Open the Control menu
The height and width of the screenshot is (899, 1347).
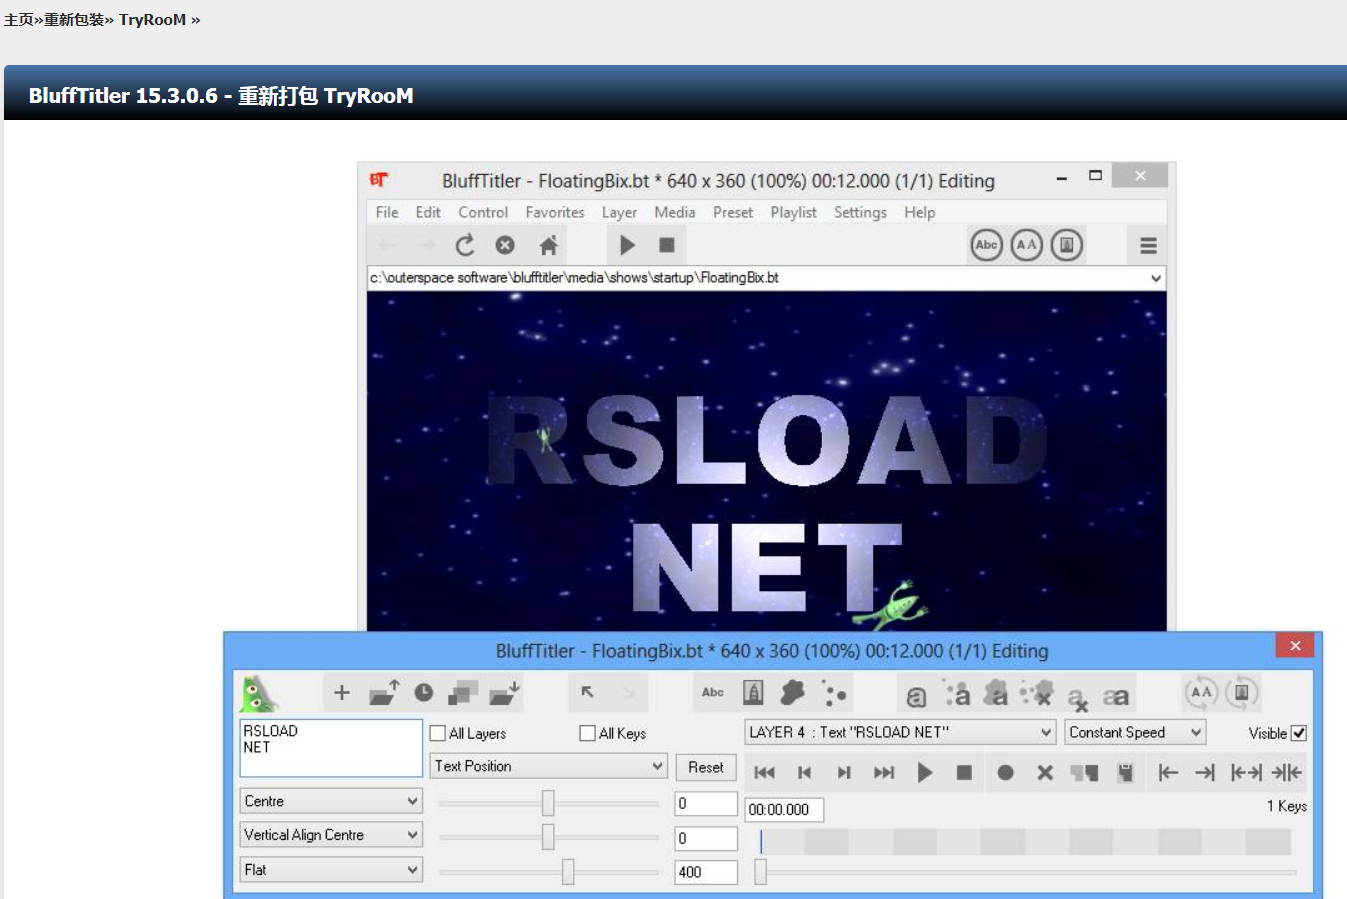tap(483, 212)
